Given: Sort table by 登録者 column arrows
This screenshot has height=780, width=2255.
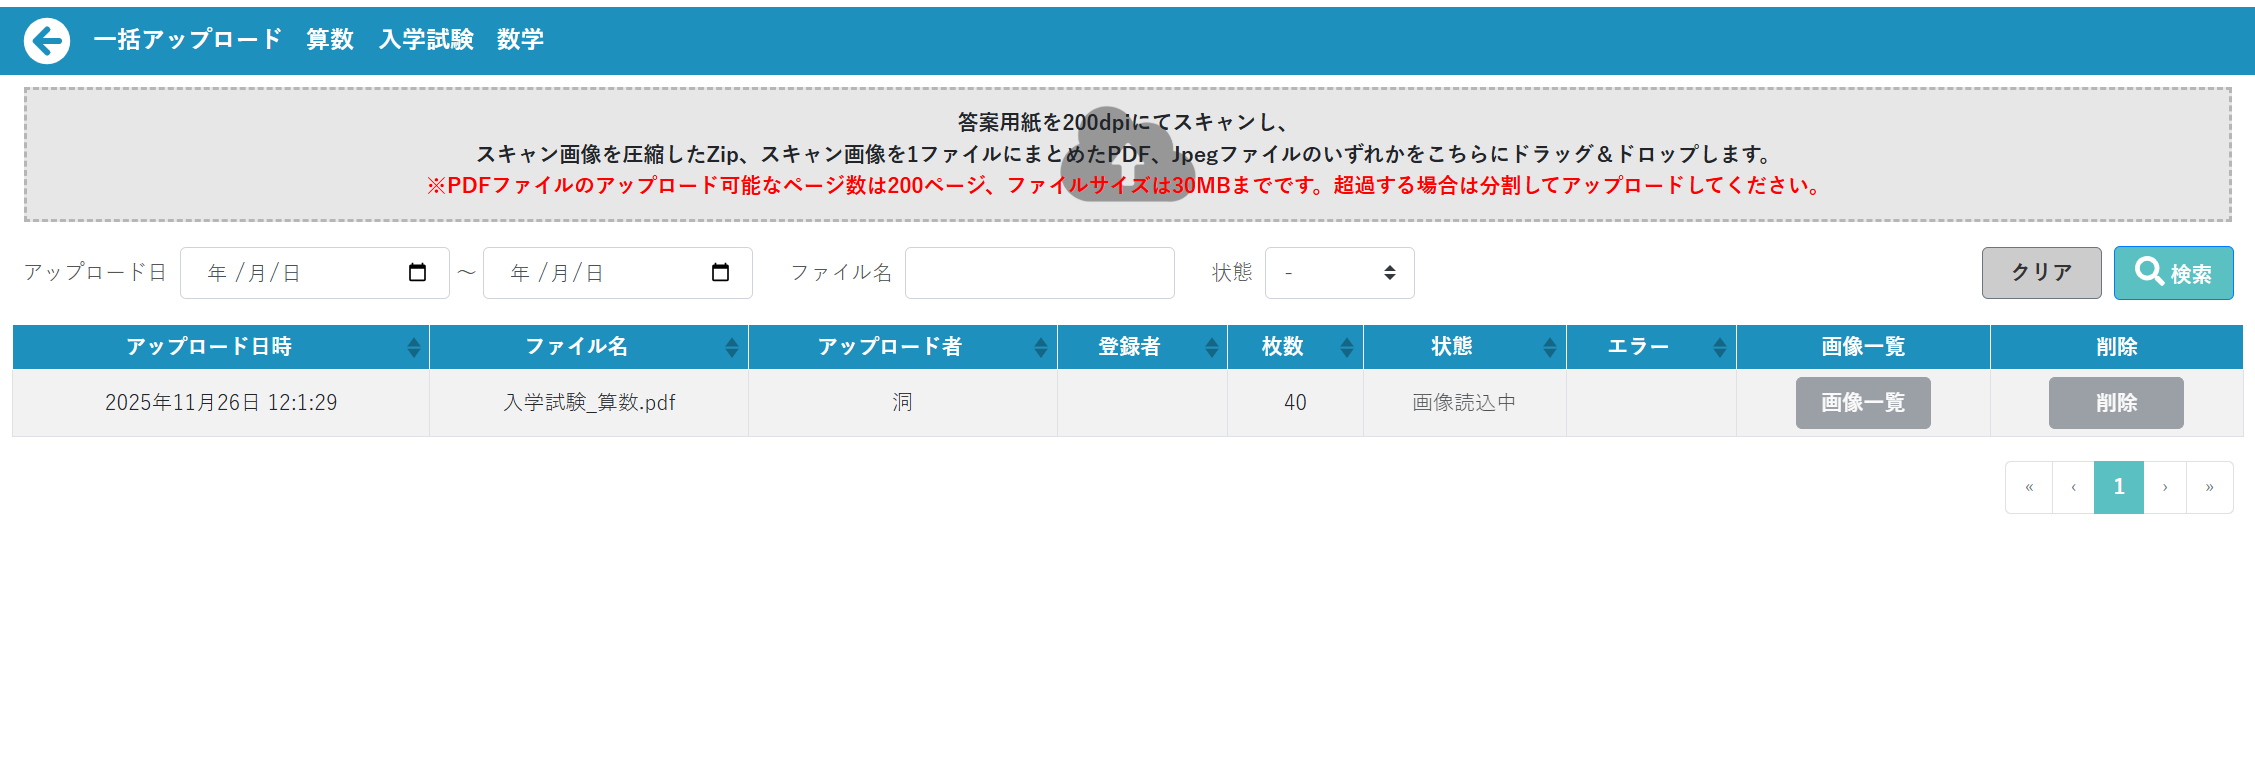Looking at the screenshot, I should pyautogui.click(x=1212, y=347).
